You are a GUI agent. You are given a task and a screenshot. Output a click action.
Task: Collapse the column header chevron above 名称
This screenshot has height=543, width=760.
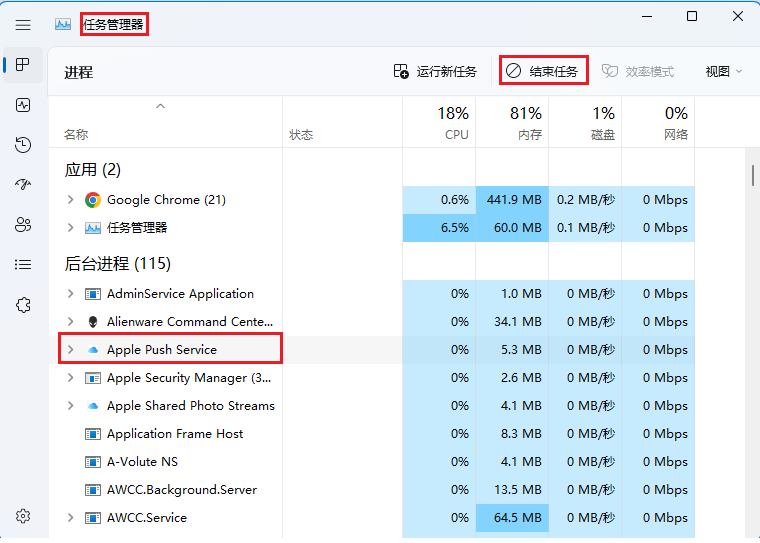coord(160,106)
